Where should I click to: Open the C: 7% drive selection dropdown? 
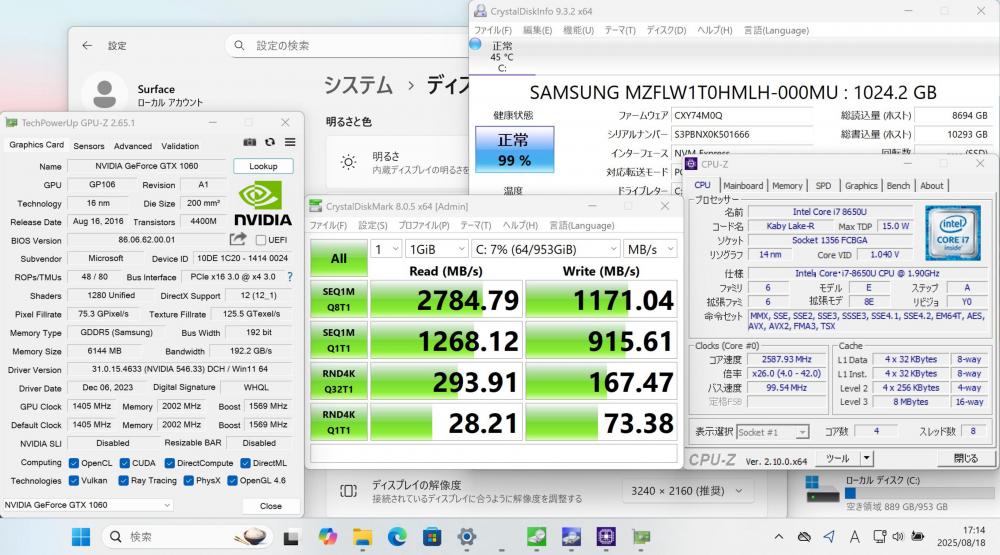pyautogui.click(x=546, y=249)
